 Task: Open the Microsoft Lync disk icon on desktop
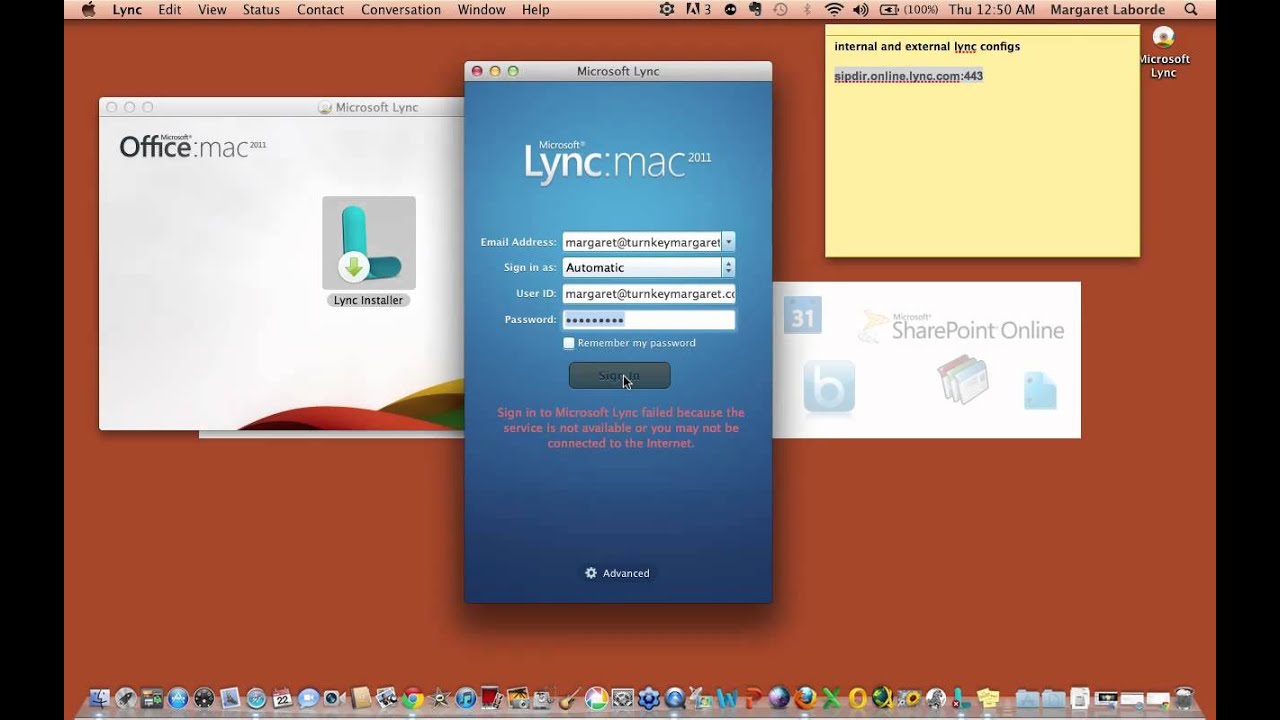pyautogui.click(x=1163, y=38)
